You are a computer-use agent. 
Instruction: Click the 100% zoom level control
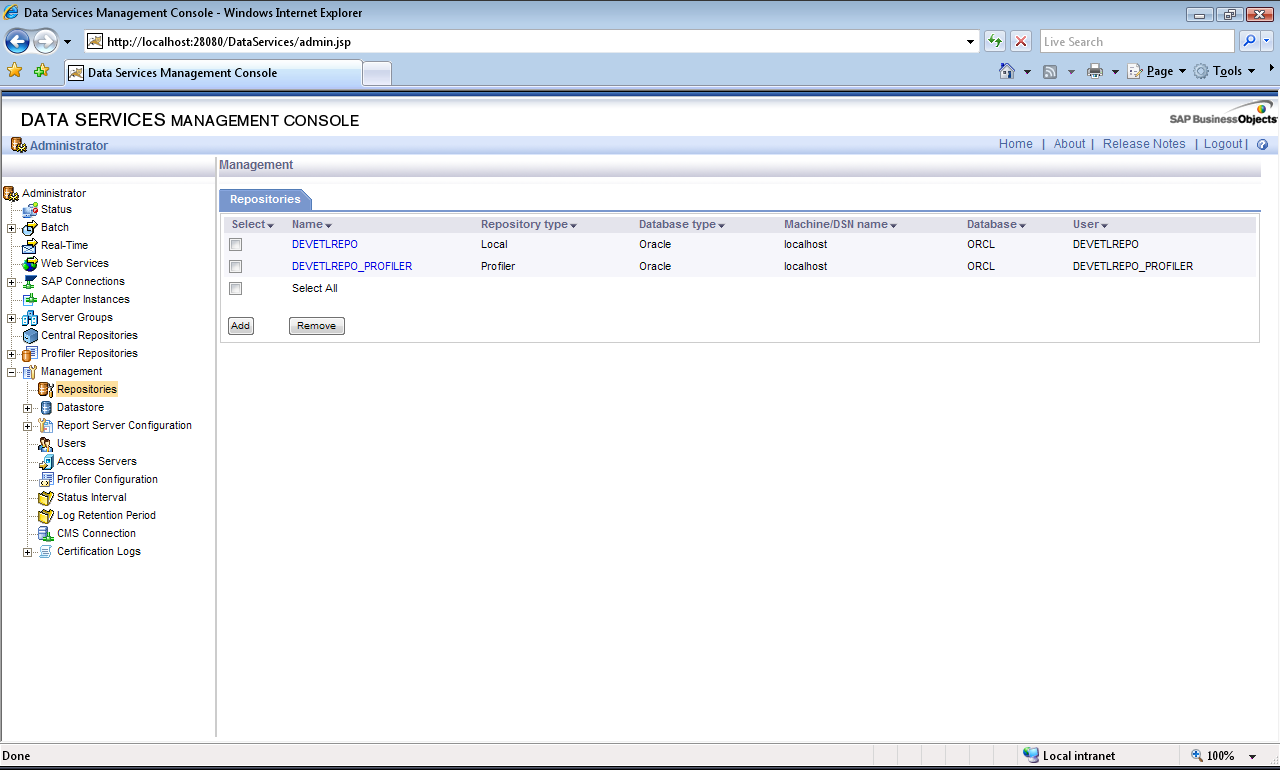coord(1226,756)
